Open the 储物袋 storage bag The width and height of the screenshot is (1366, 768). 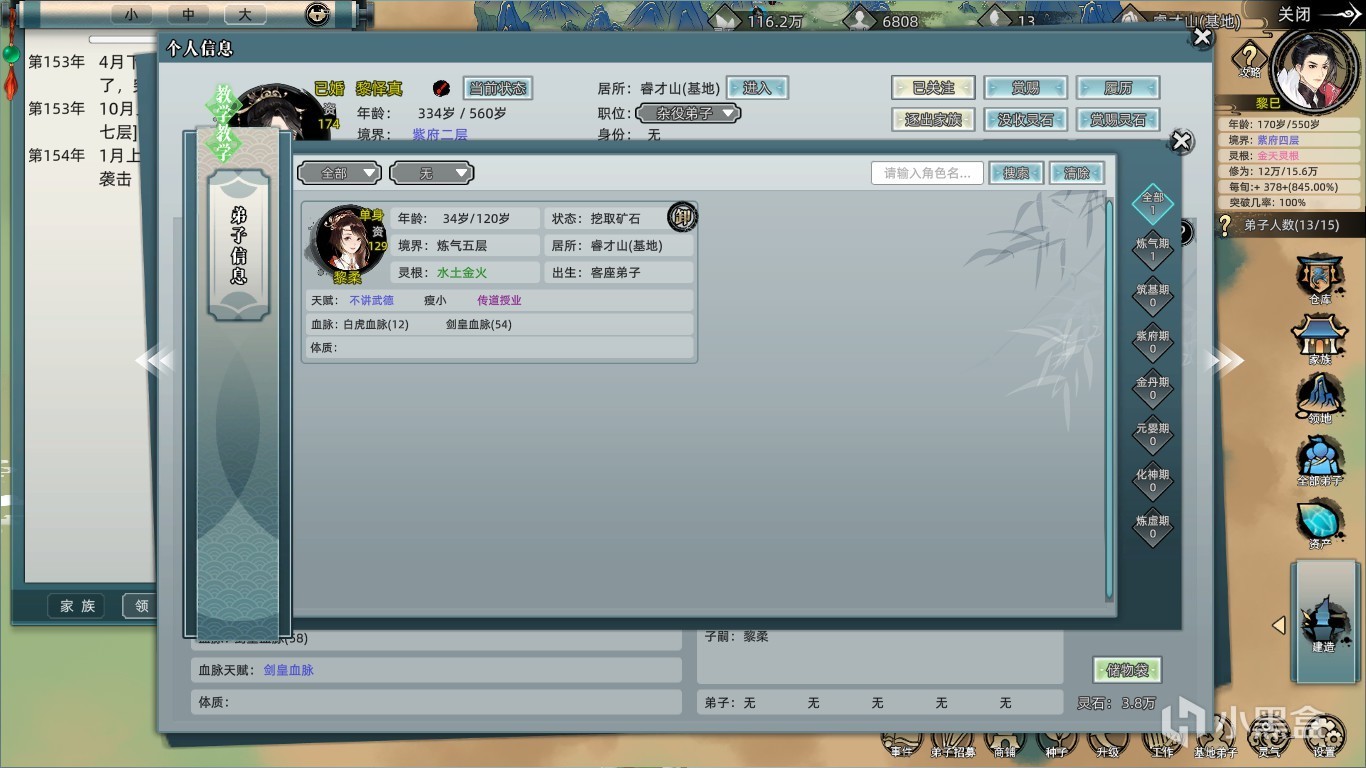(x=1127, y=670)
